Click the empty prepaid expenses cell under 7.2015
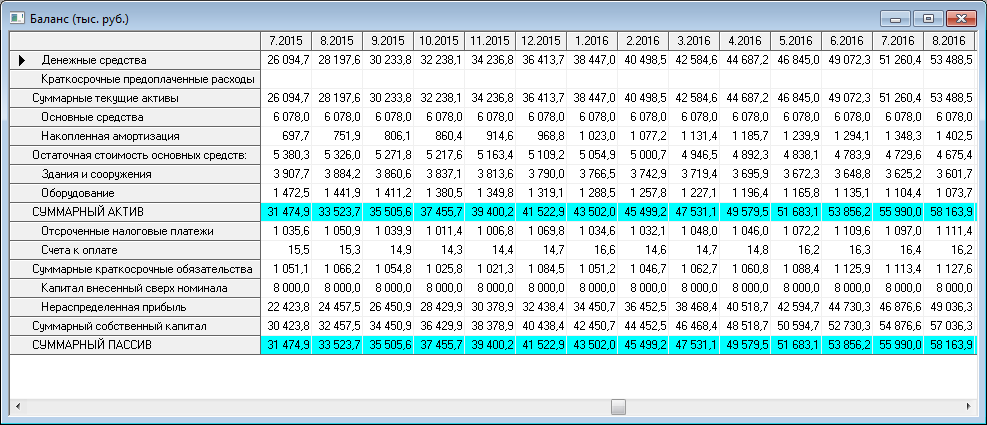 click(x=286, y=79)
